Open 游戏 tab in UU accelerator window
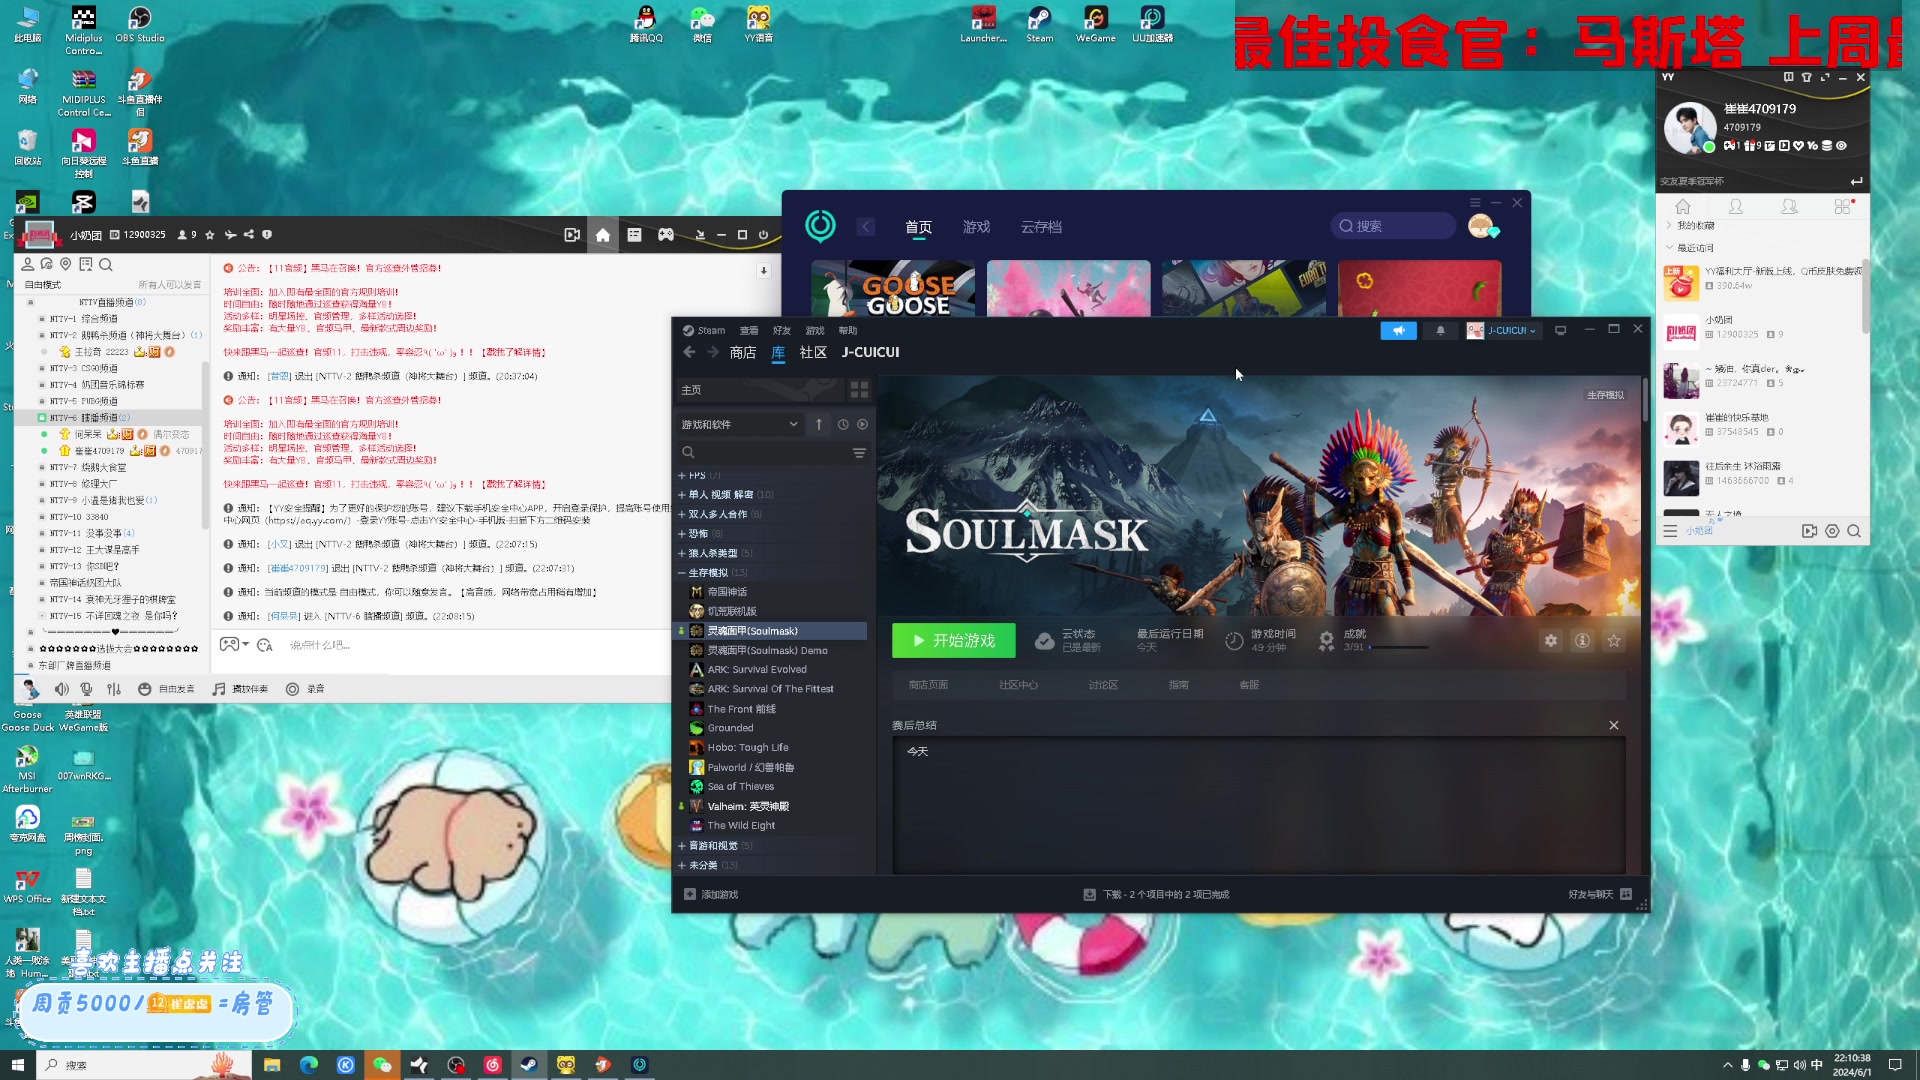 click(x=976, y=227)
